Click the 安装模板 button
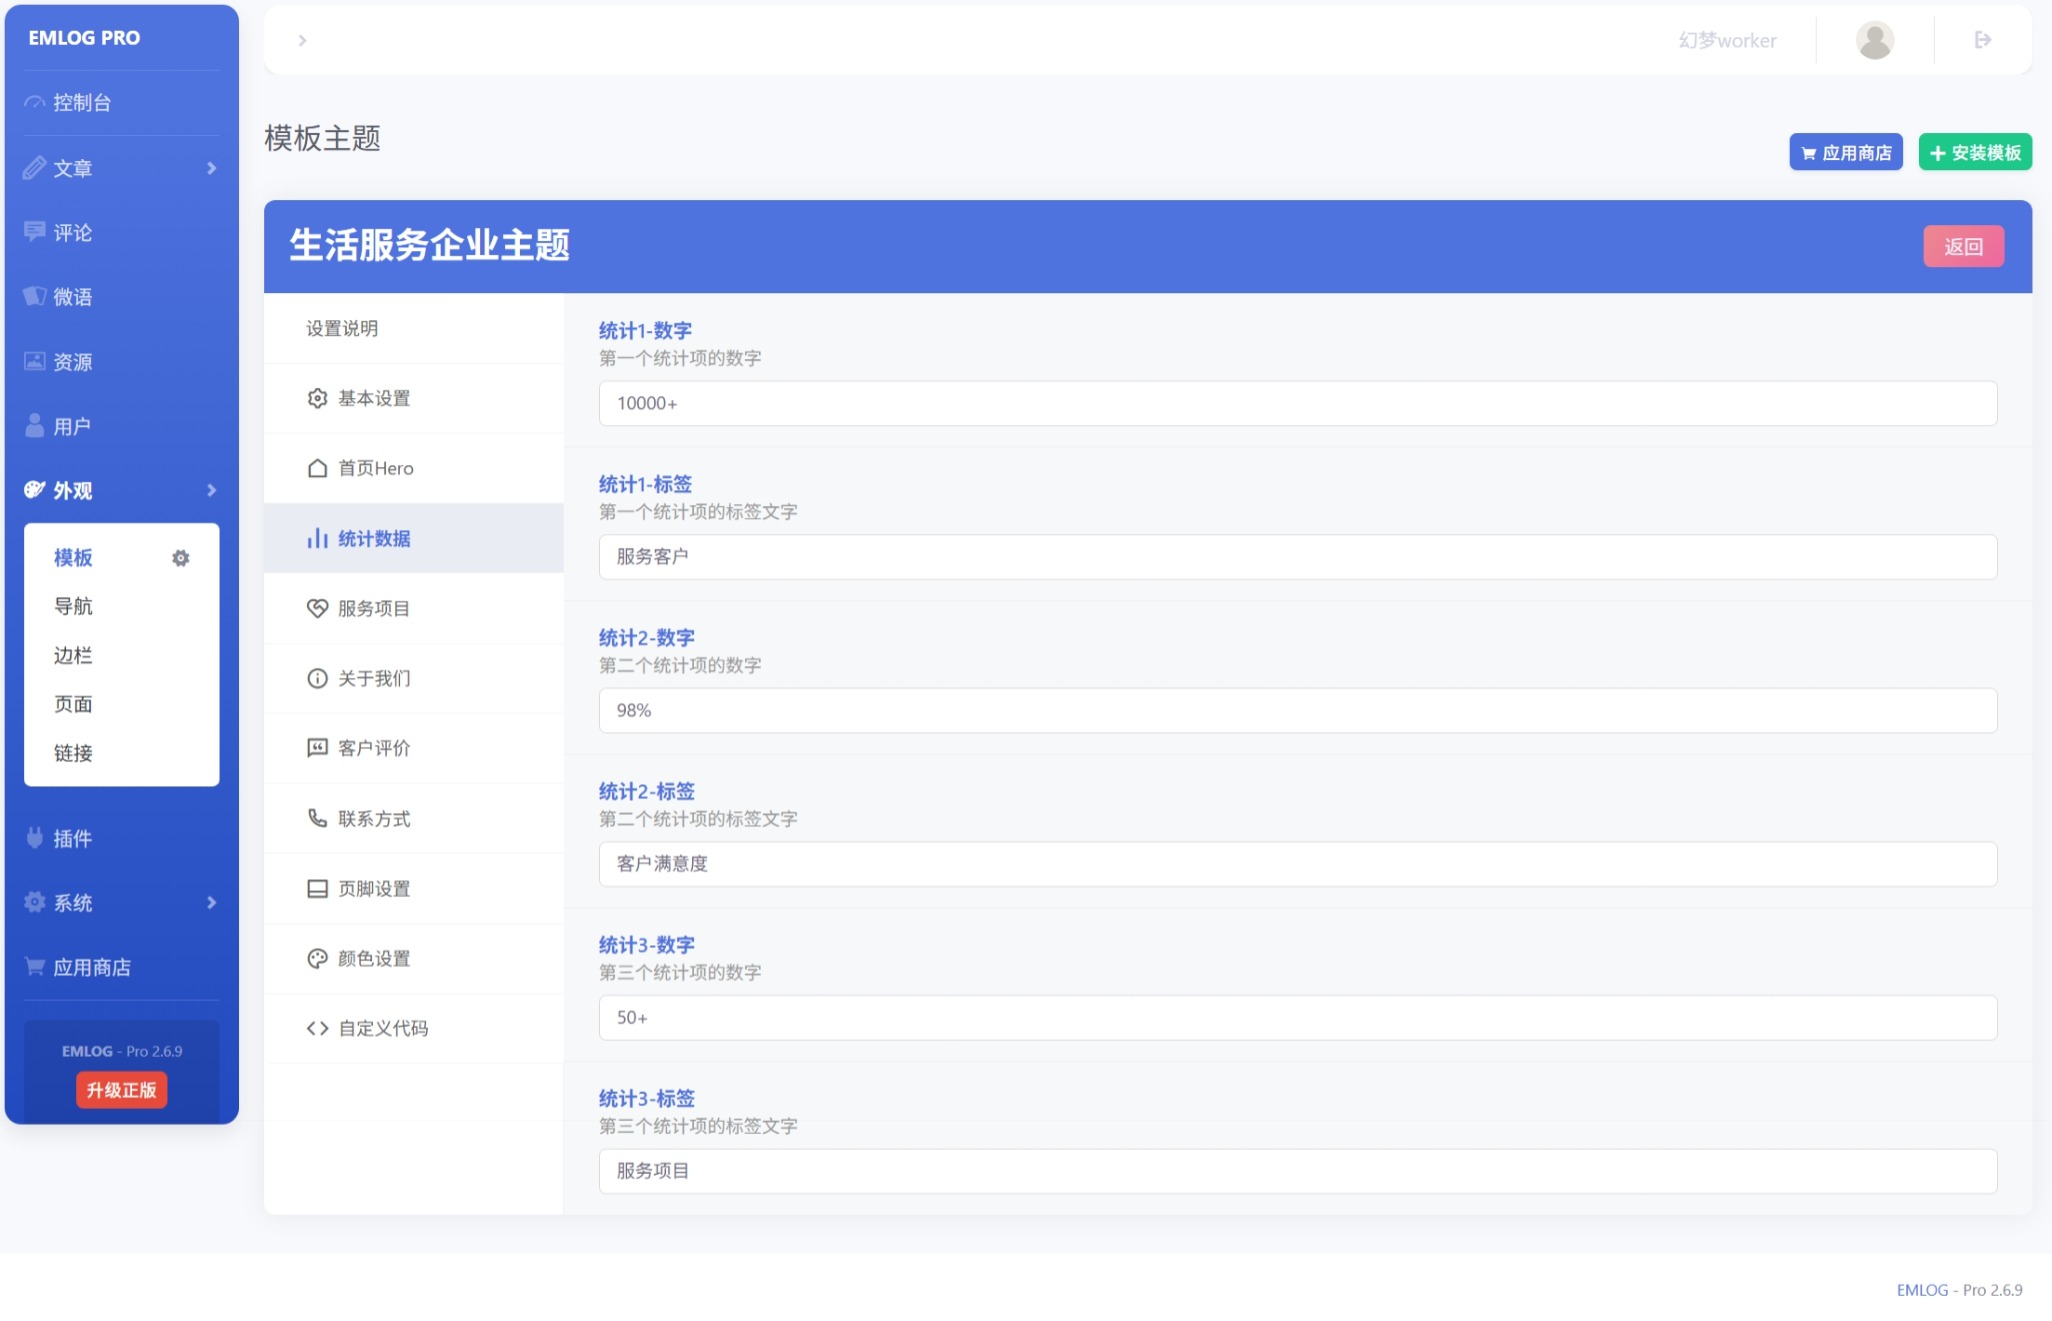Viewport: 2052px width, 1321px height. 1975,152
